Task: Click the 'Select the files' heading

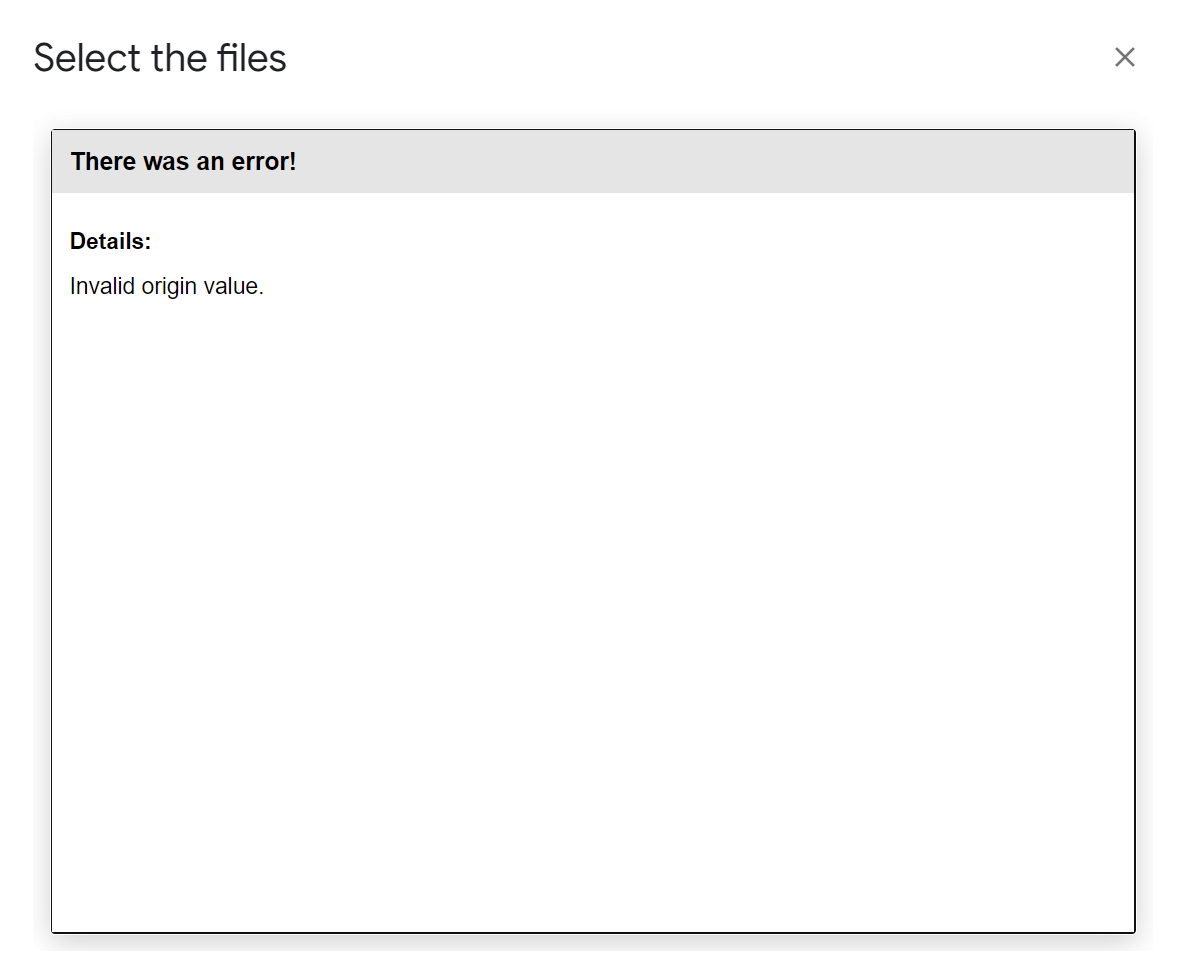Action: pyautogui.click(x=159, y=57)
